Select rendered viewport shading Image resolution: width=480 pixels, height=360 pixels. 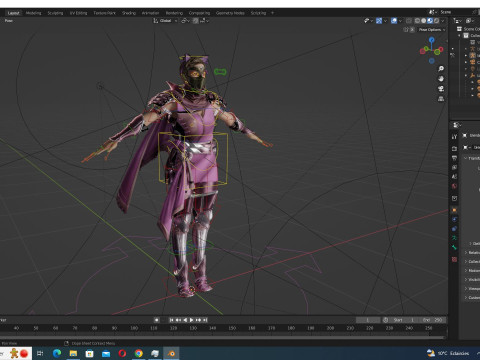[436, 21]
